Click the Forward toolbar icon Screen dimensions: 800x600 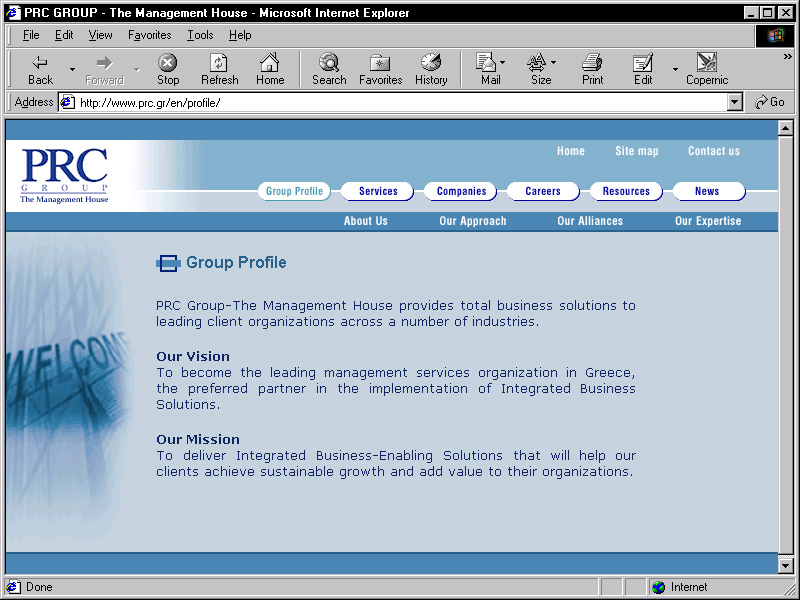(x=105, y=69)
